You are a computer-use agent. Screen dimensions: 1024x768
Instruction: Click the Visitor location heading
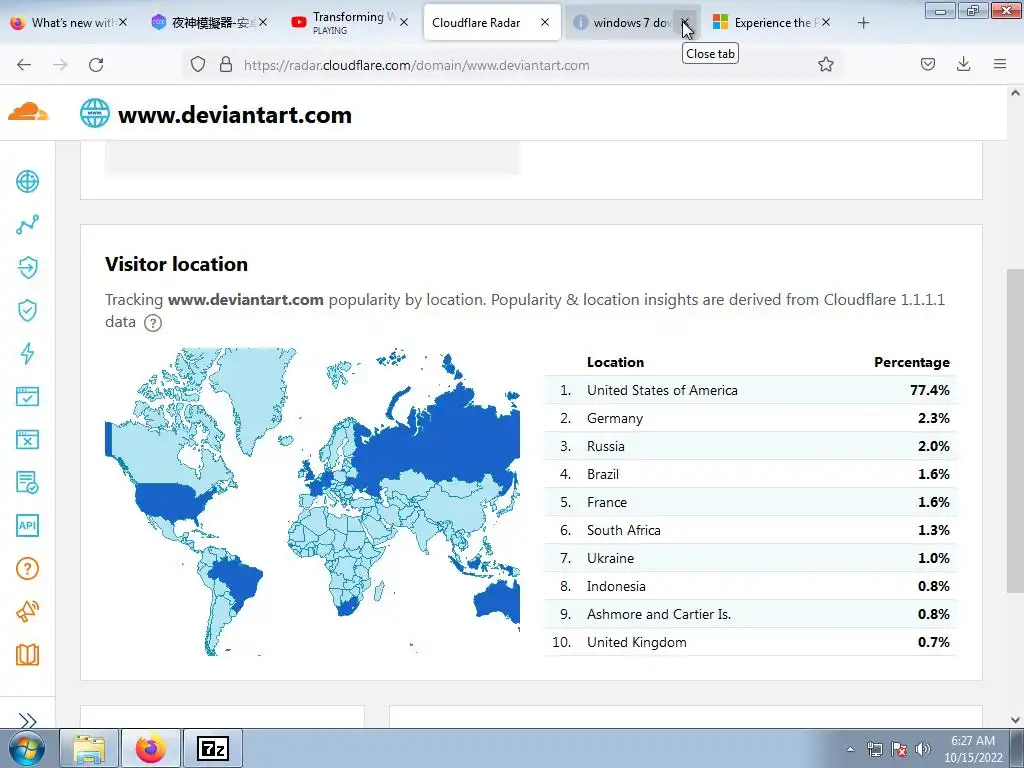click(x=176, y=264)
